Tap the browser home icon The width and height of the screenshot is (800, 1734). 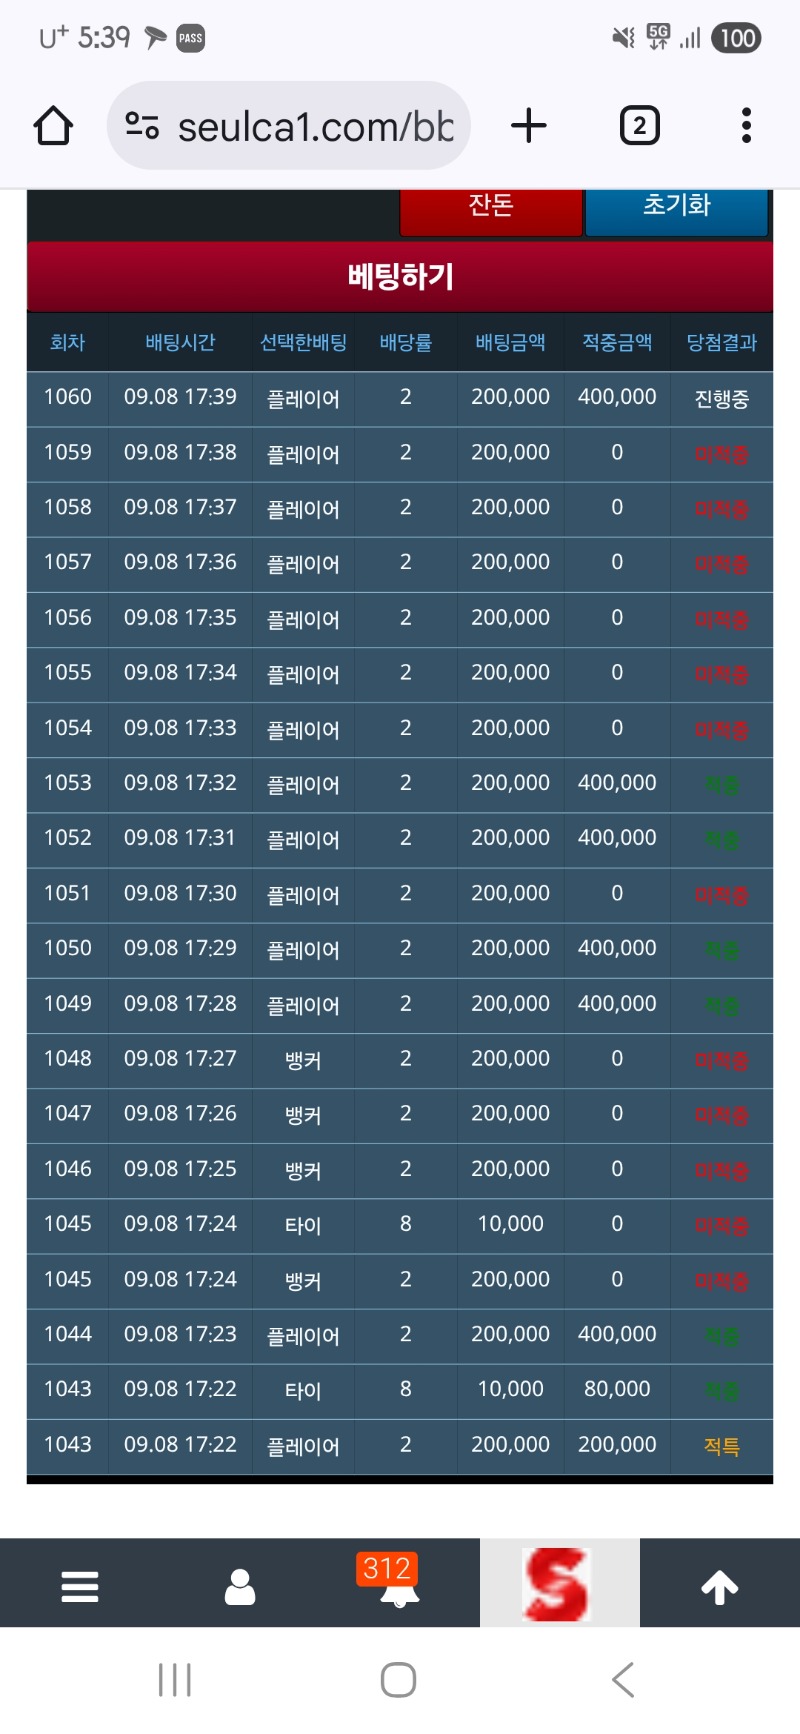click(x=53, y=126)
